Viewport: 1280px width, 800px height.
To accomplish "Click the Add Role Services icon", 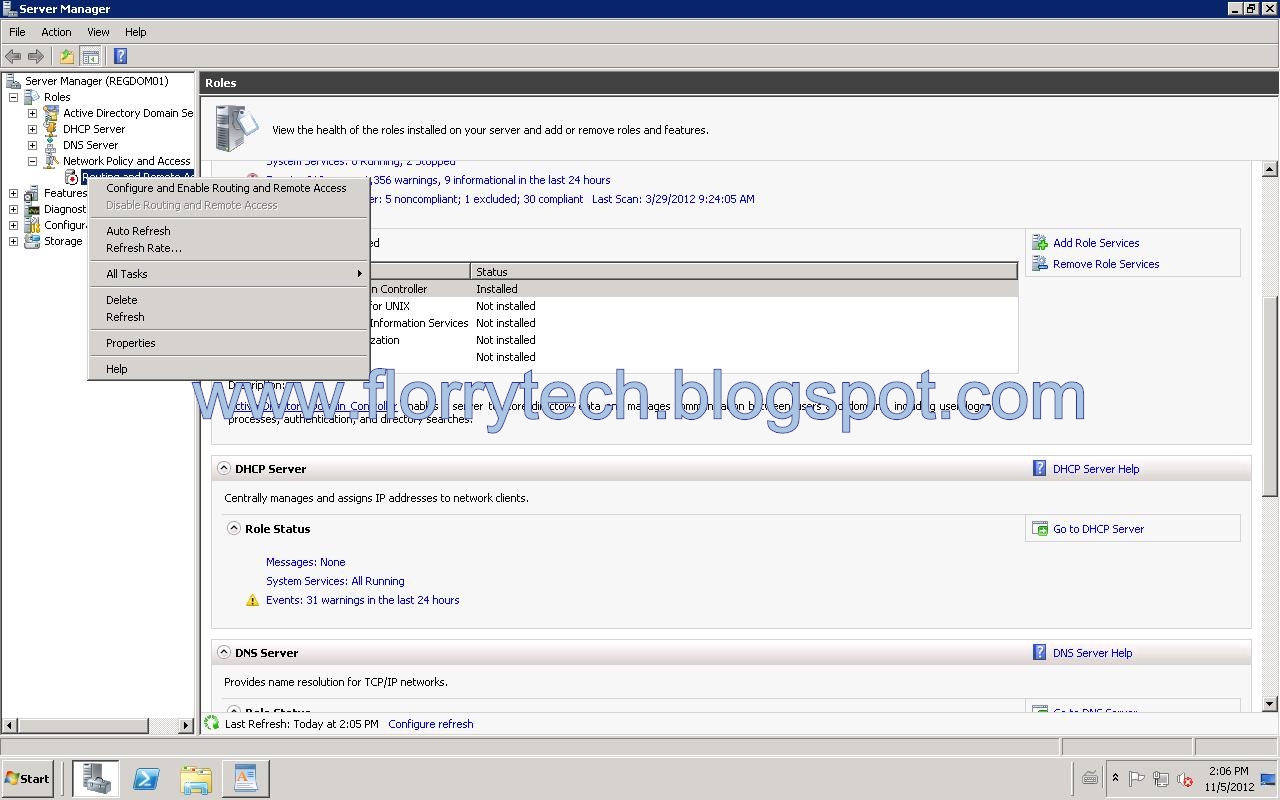I will 1040,243.
